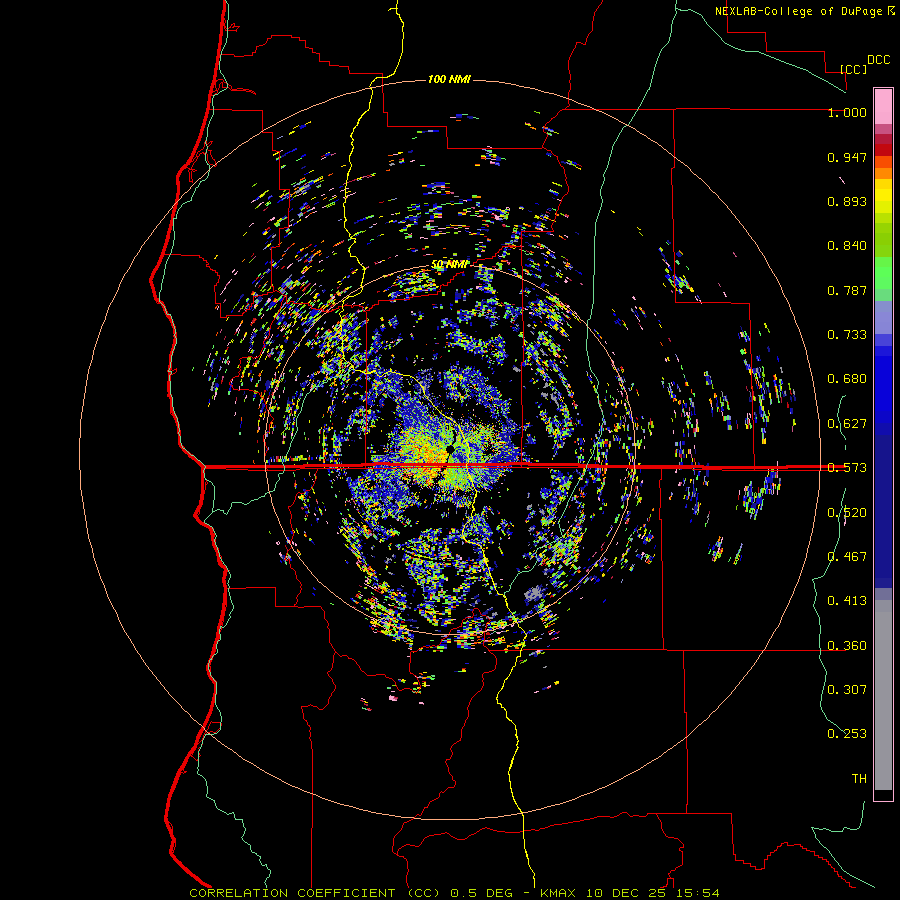This screenshot has height=900, width=900.
Task: Click the 0.733 scale value
Action: [x=847, y=335]
